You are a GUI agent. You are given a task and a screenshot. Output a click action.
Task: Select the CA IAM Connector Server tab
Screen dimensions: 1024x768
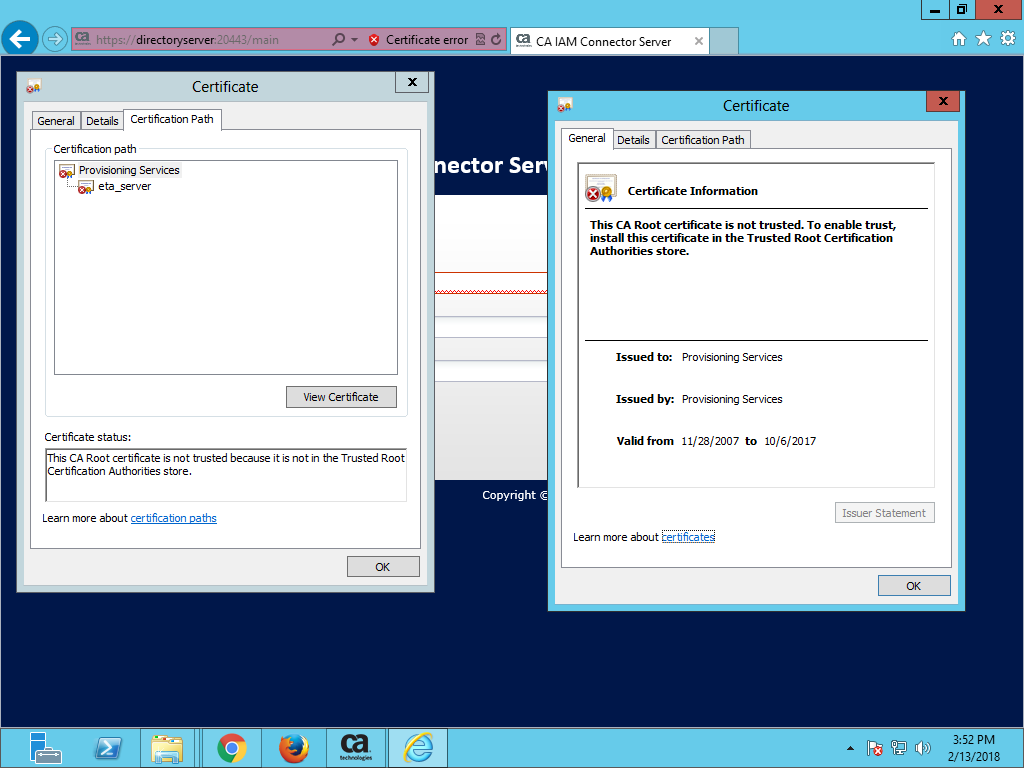602,41
